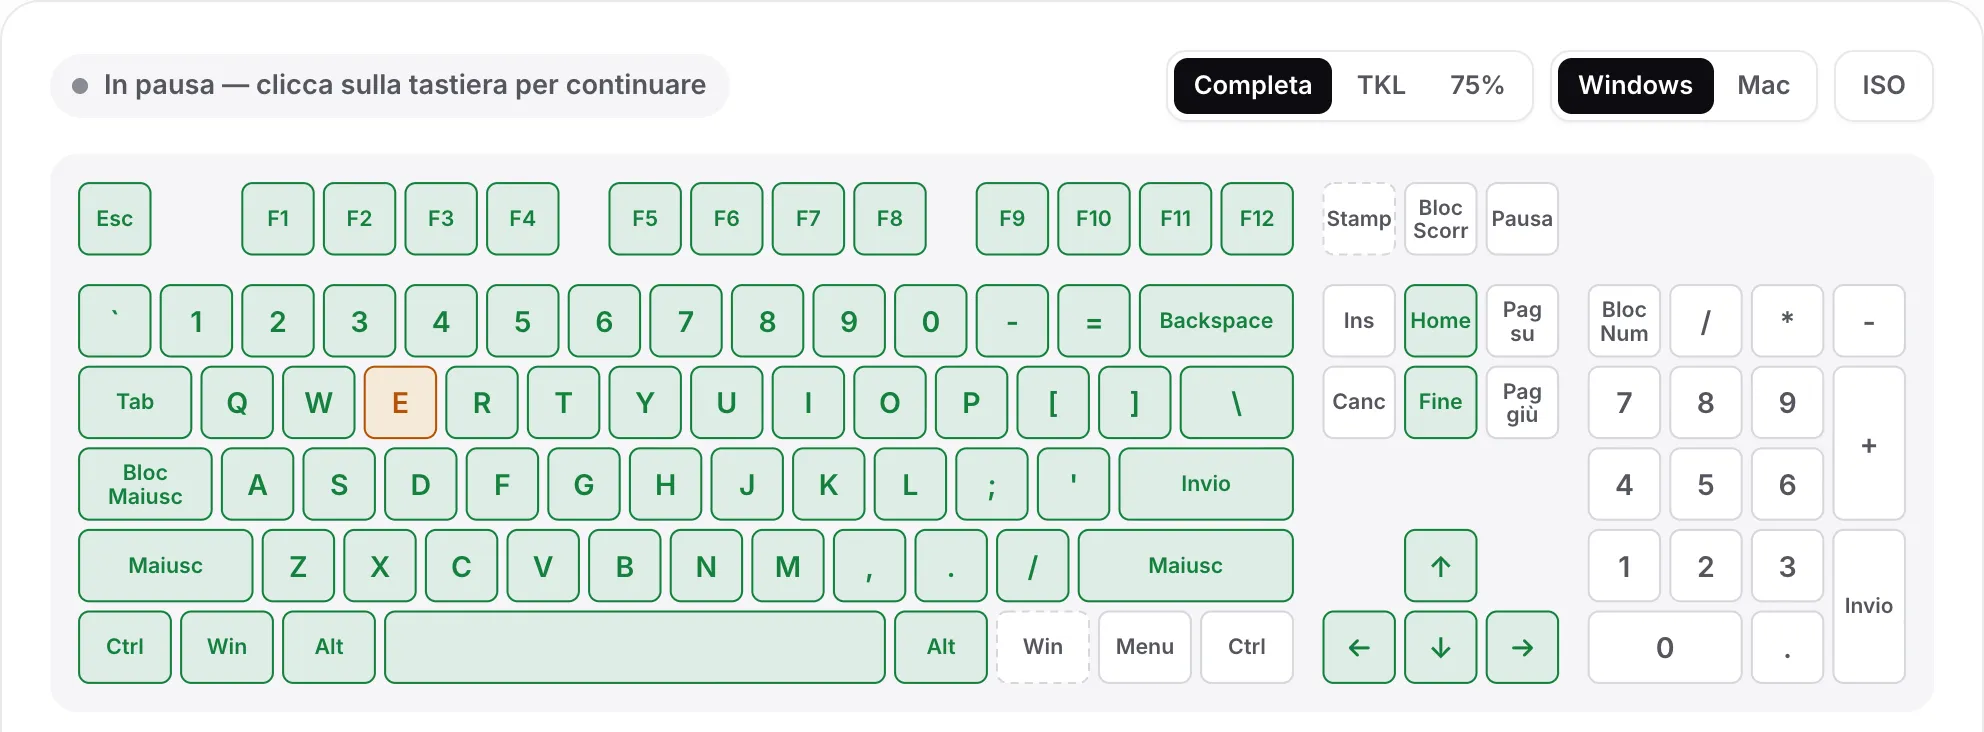Click the up arrow key
The width and height of the screenshot is (1984, 732).
(x=1440, y=566)
